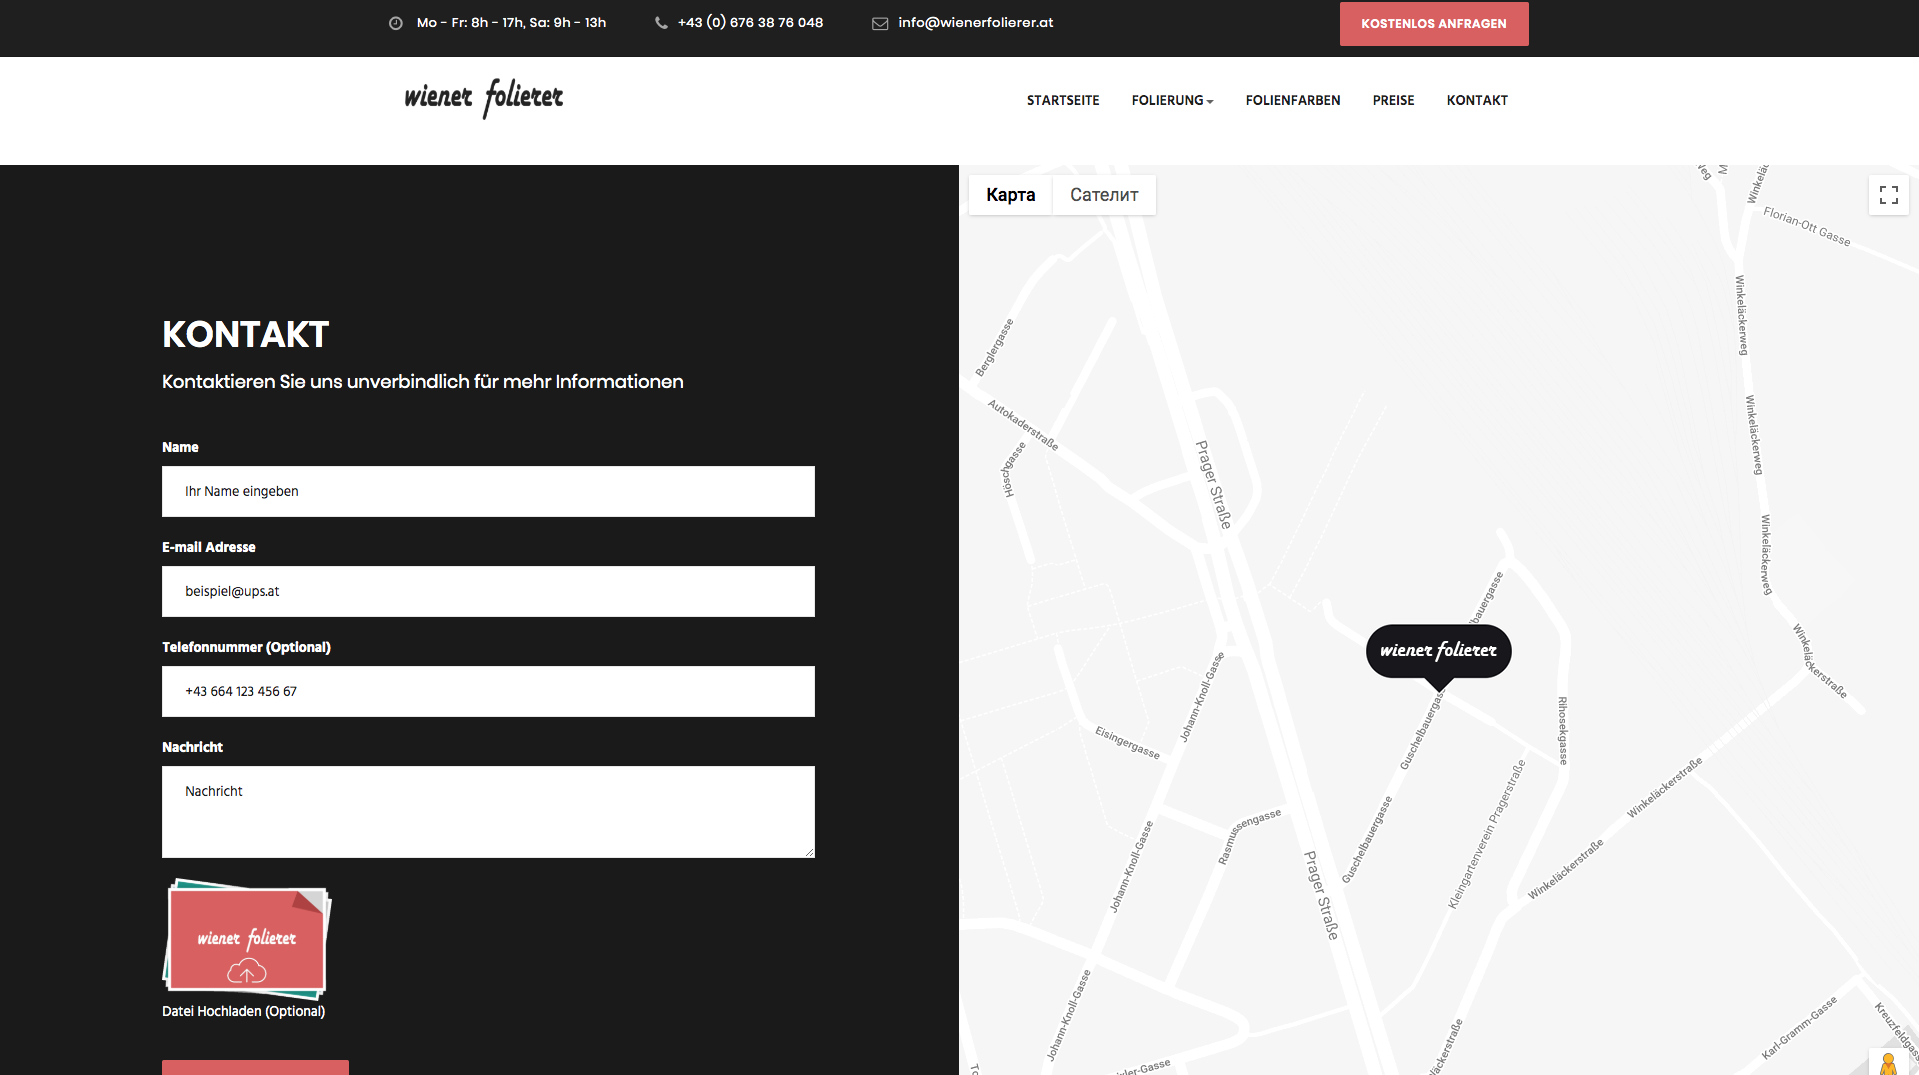
Task: Click the clock icon beside opening hours
Action: click(x=396, y=23)
